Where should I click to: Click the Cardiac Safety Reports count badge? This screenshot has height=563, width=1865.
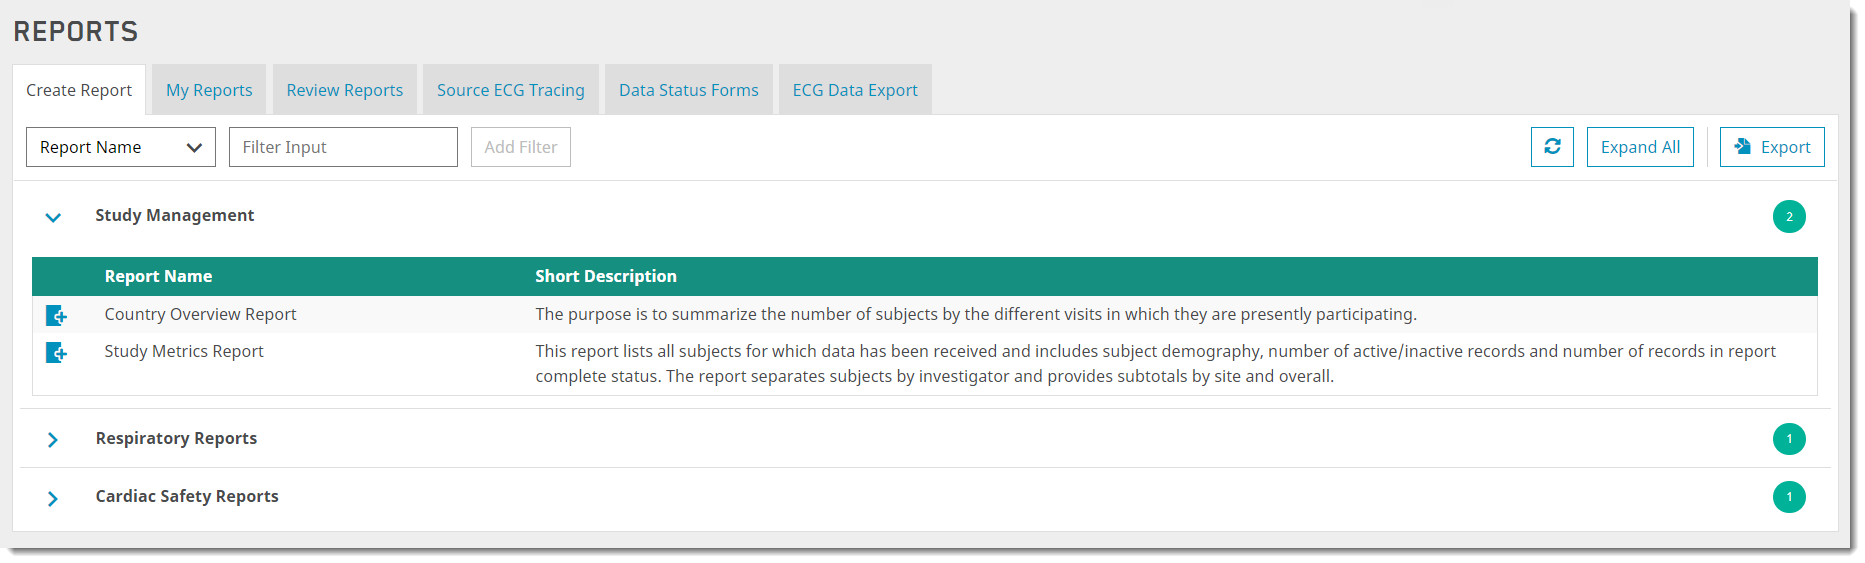1789,497
